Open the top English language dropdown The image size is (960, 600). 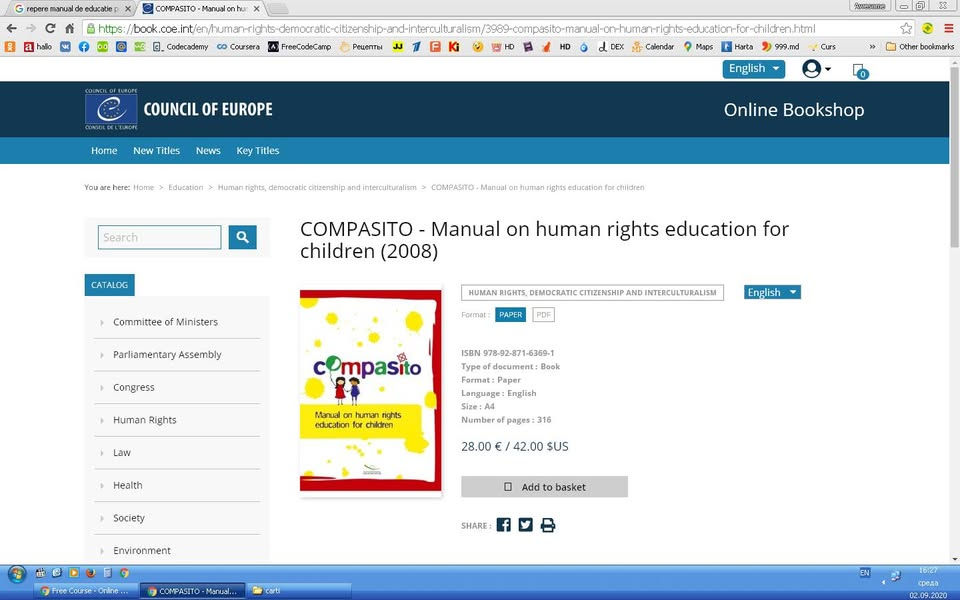click(x=753, y=69)
